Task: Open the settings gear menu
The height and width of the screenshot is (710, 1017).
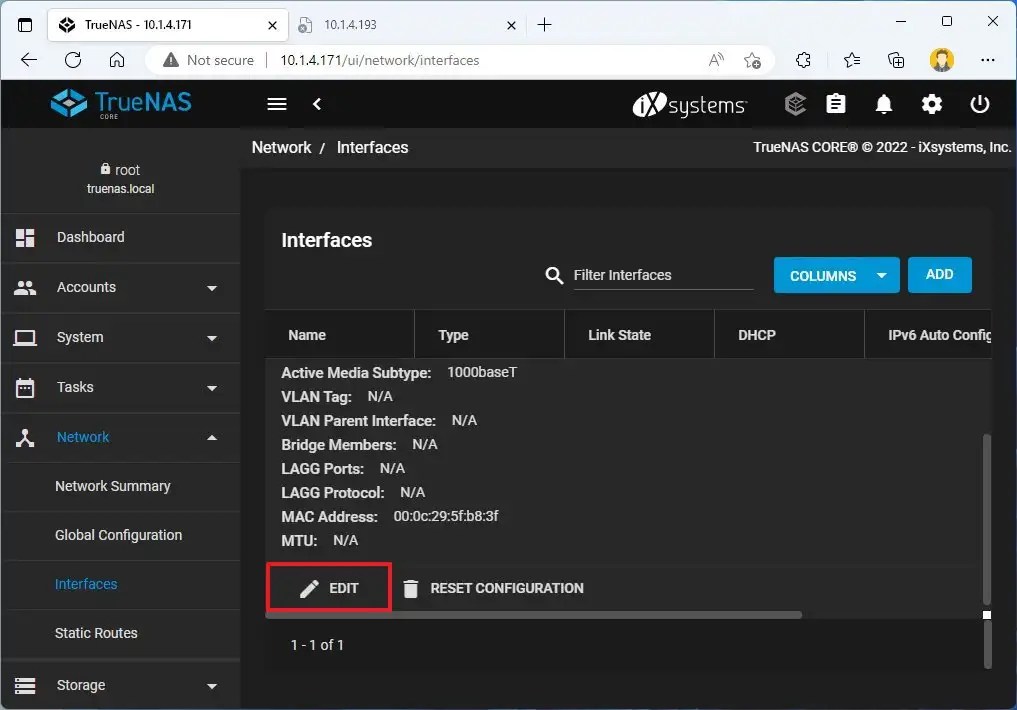Action: tap(932, 104)
